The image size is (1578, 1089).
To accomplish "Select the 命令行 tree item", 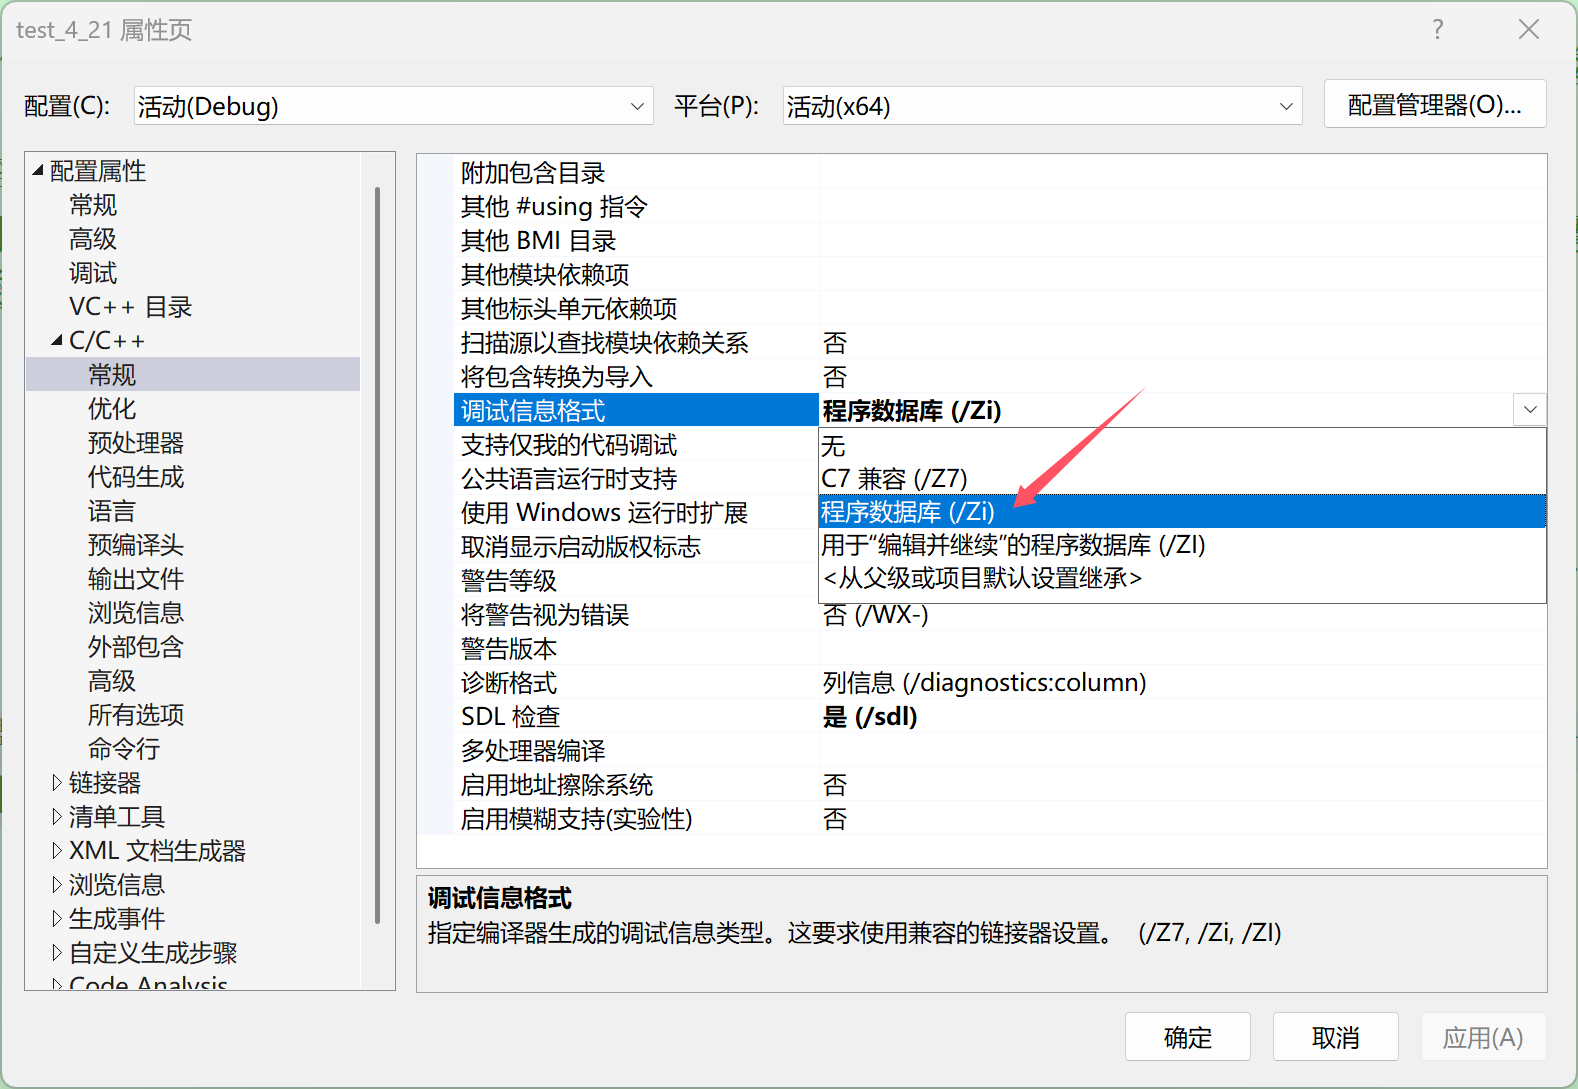I will (x=124, y=749).
